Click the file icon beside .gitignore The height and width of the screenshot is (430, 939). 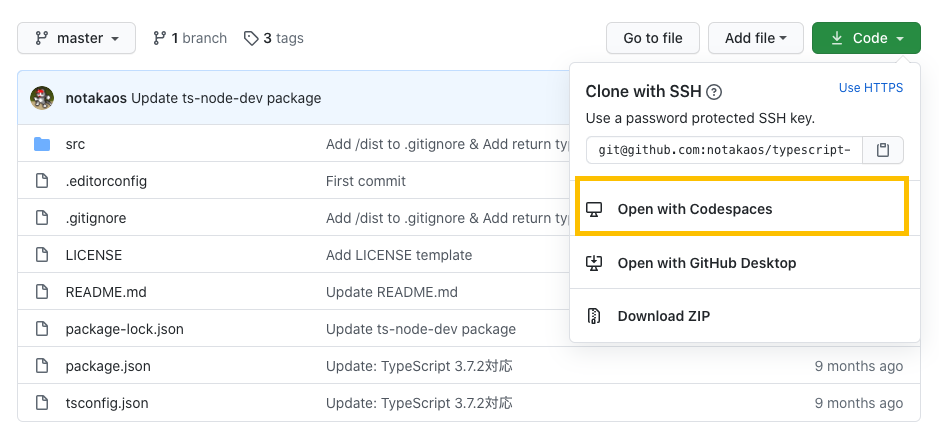tap(42, 218)
